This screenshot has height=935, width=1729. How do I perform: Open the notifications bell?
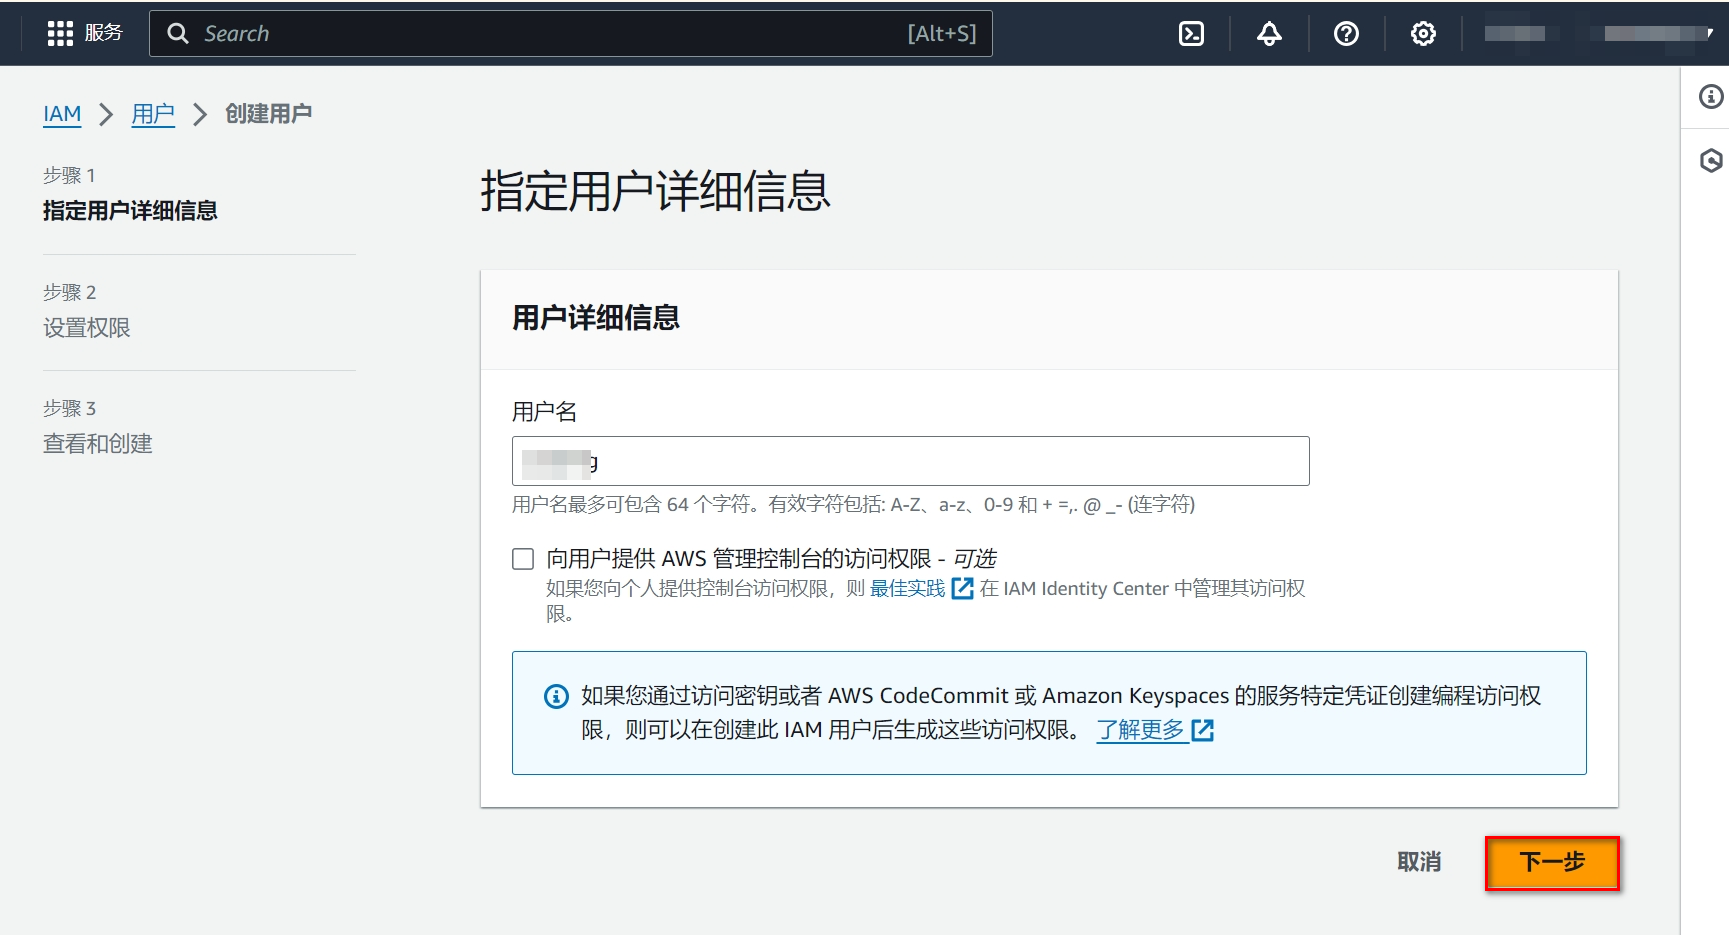(1269, 34)
